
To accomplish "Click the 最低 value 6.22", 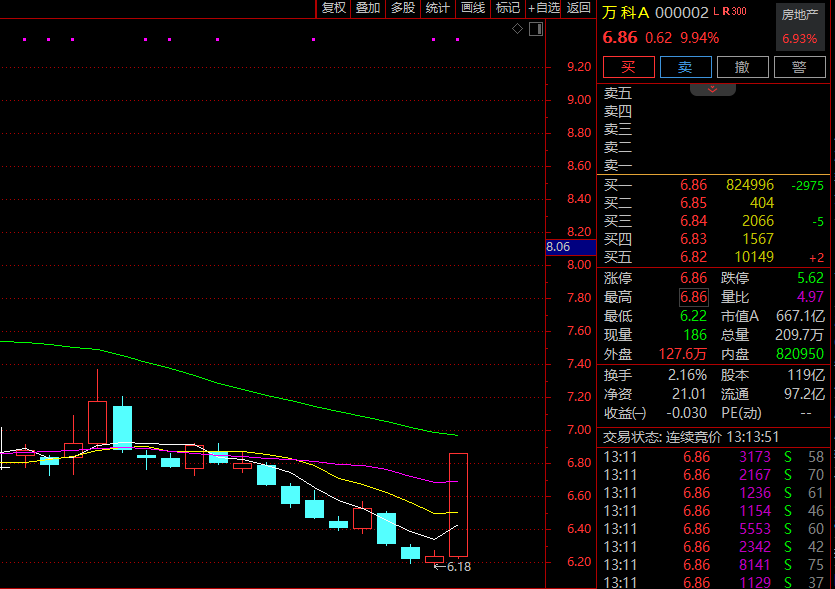I will (693, 316).
